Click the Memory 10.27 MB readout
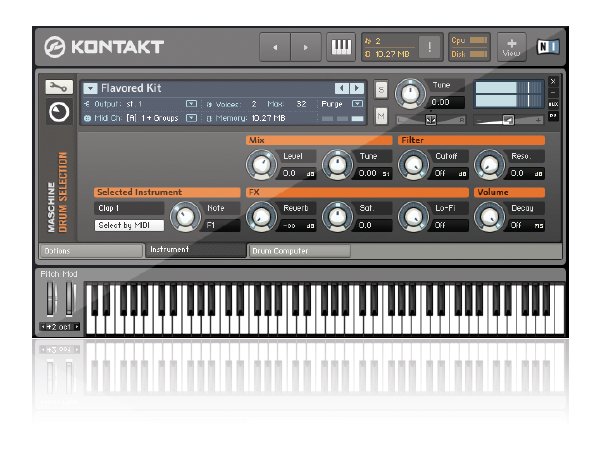 click(x=269, y=118)
